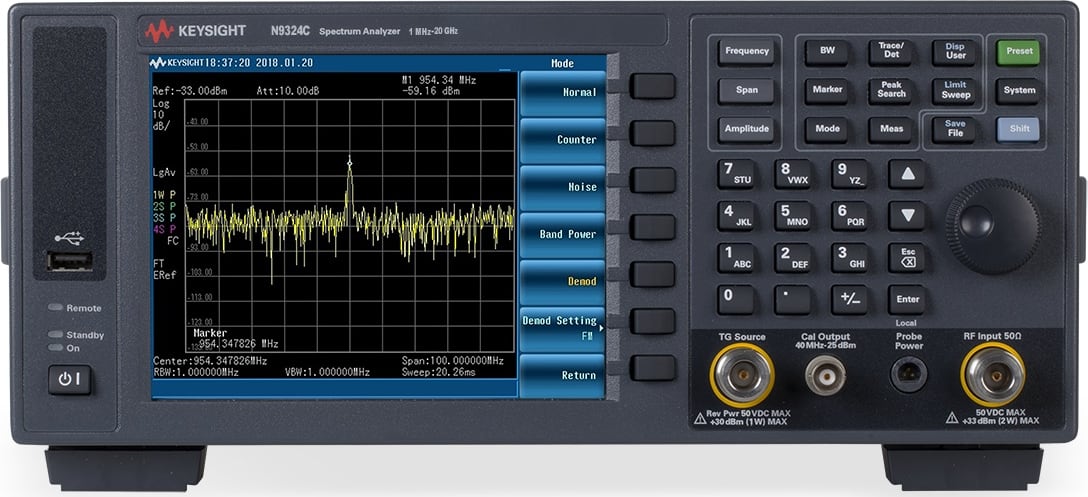
Task: Click the marker at the signal peak
Action: [349, 163]
